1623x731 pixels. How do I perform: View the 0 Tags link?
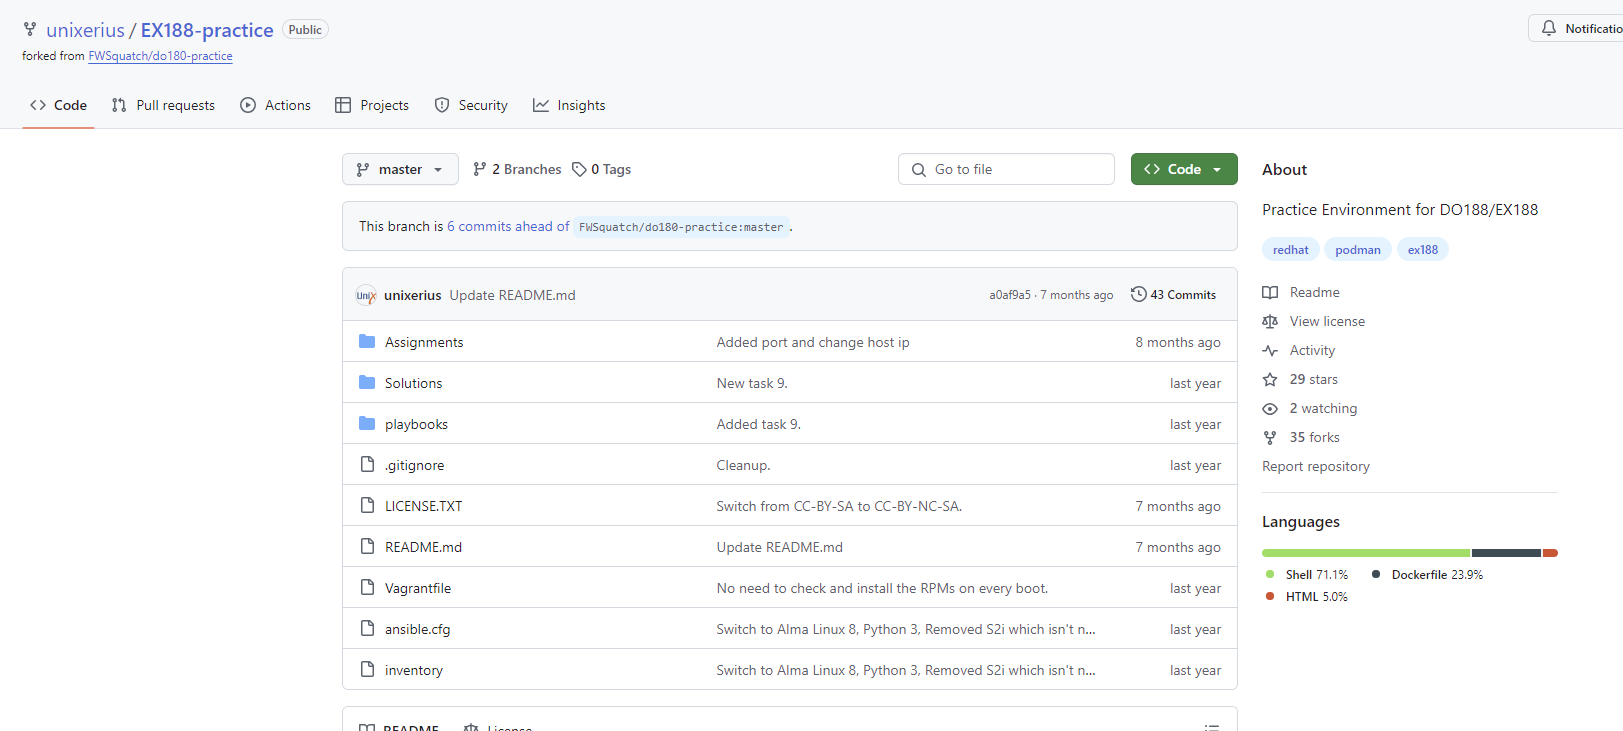(601, 169)
